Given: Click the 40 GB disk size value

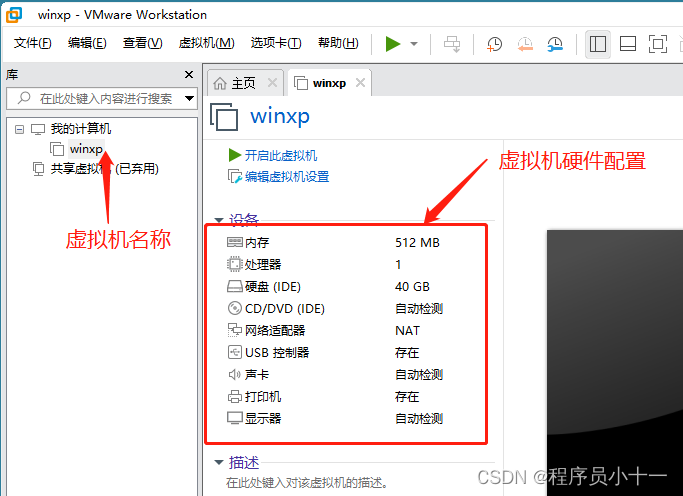Looking at the screenshot, I should 412,287.
